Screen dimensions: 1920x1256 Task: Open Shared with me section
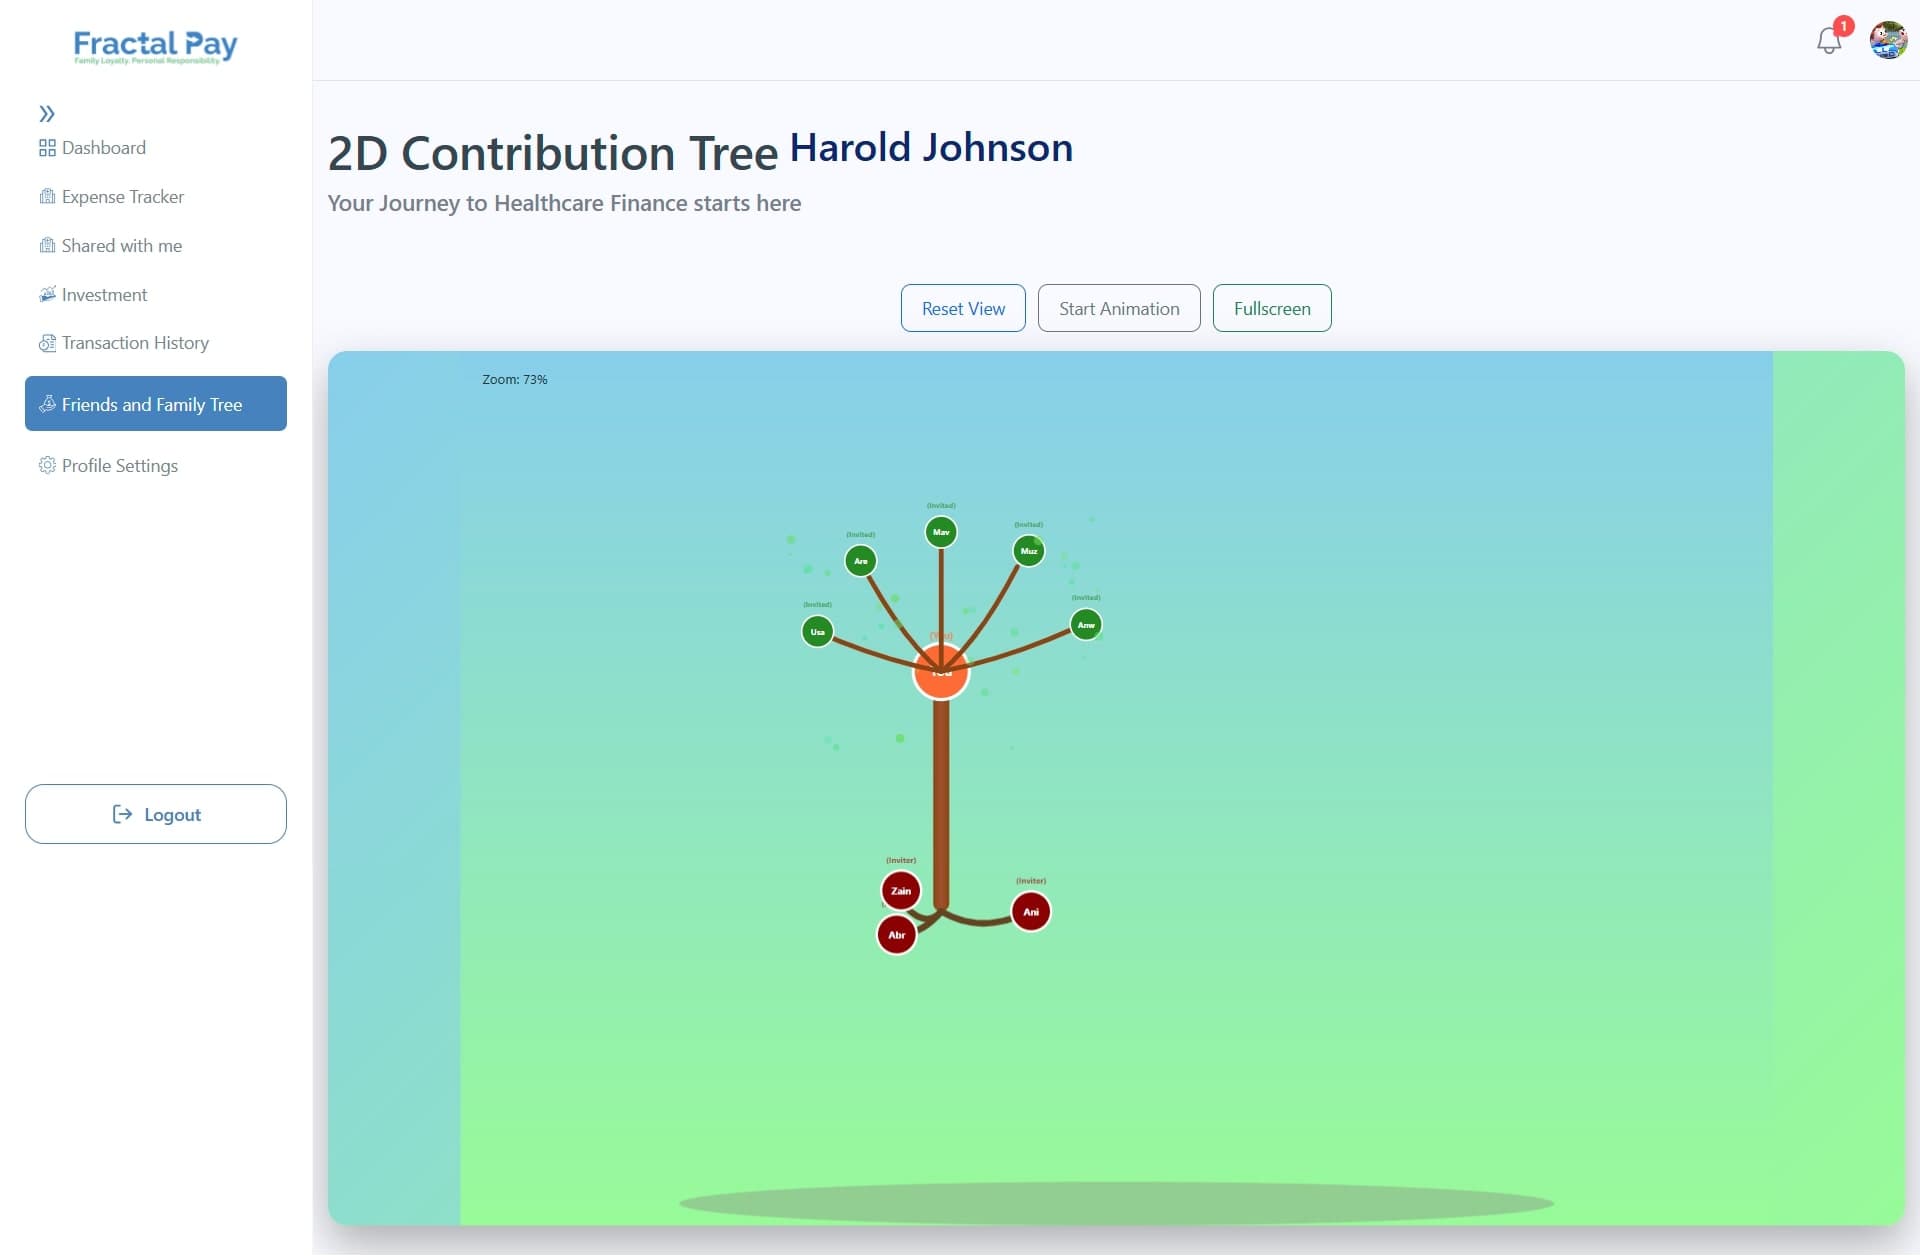point(121,246)
